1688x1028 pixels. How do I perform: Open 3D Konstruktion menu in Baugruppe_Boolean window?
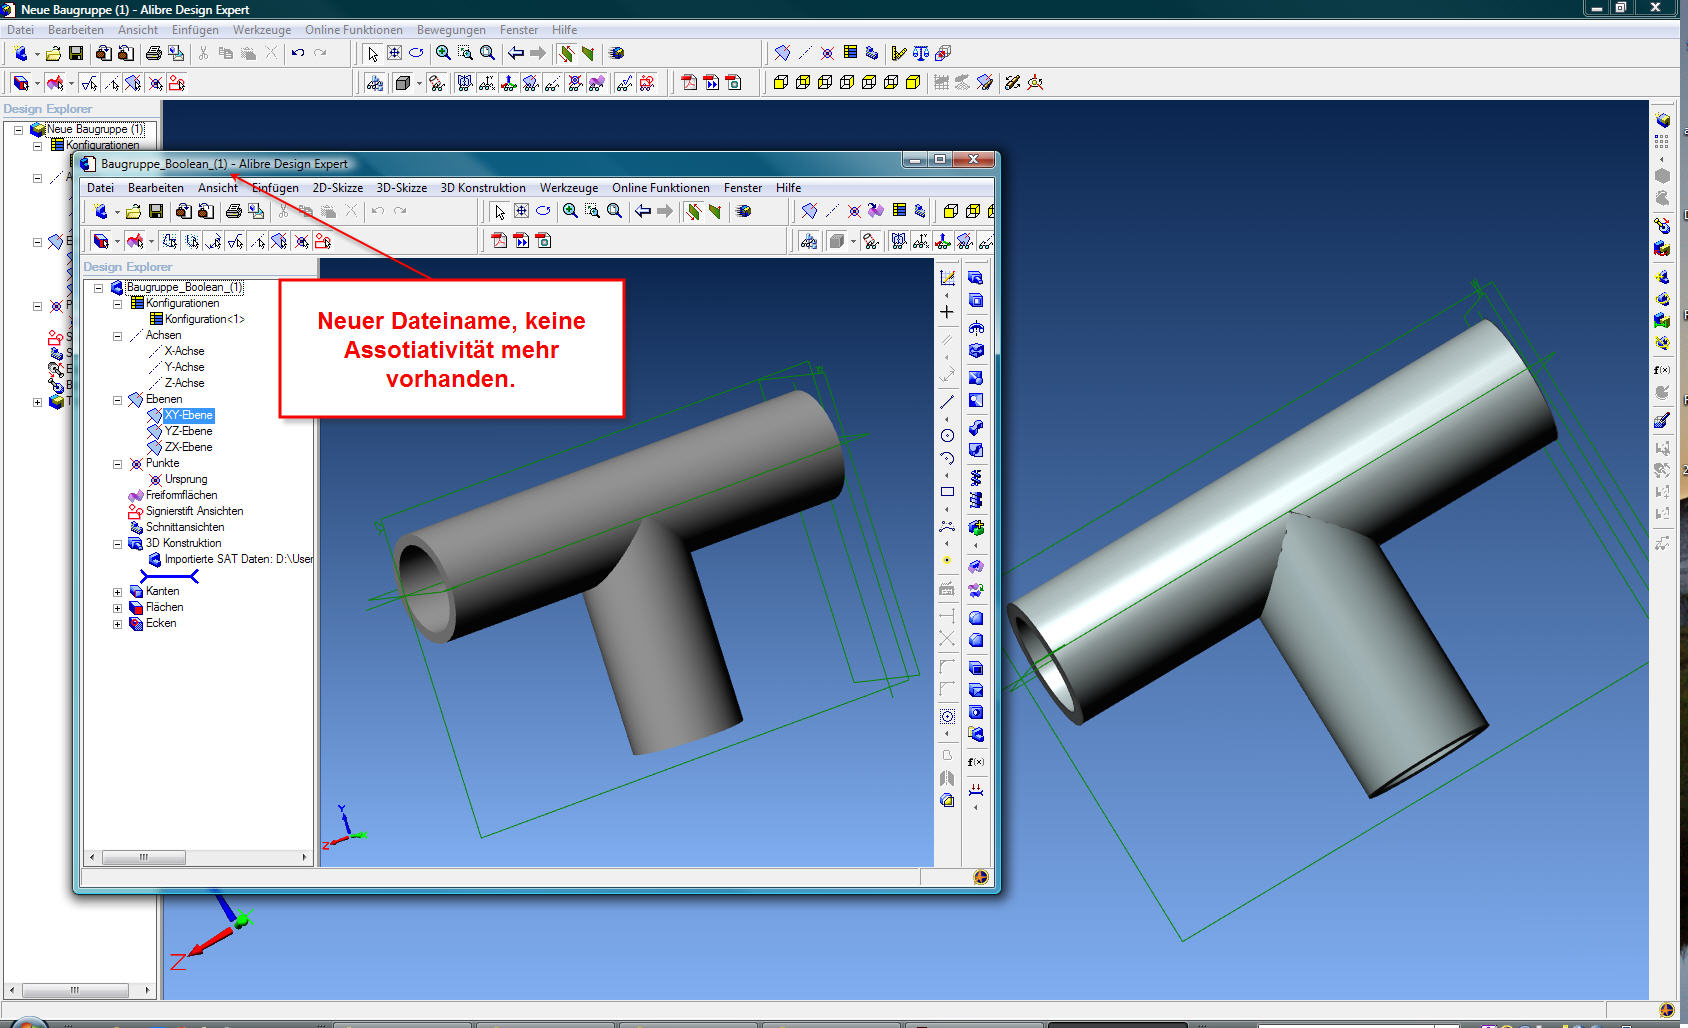point(483,188)
